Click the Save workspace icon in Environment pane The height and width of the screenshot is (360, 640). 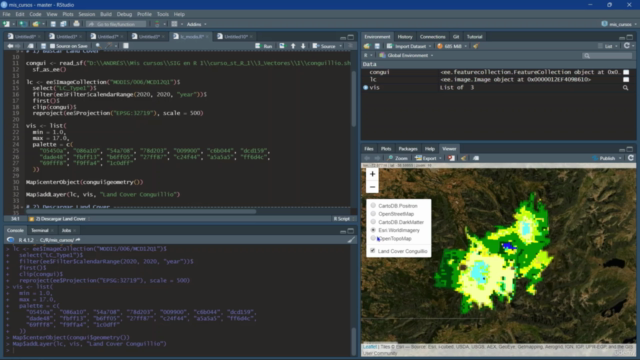[x=377, y=46]
